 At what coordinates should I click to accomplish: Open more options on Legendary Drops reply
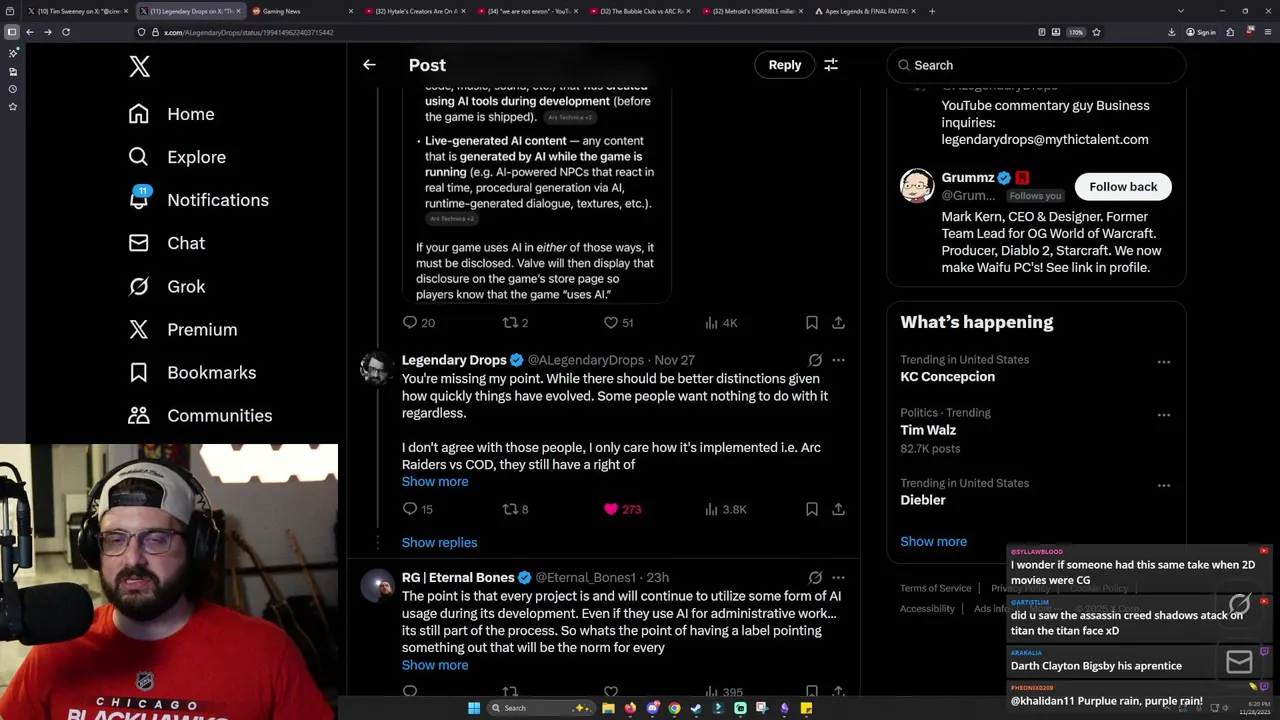[x=838, y=360]
